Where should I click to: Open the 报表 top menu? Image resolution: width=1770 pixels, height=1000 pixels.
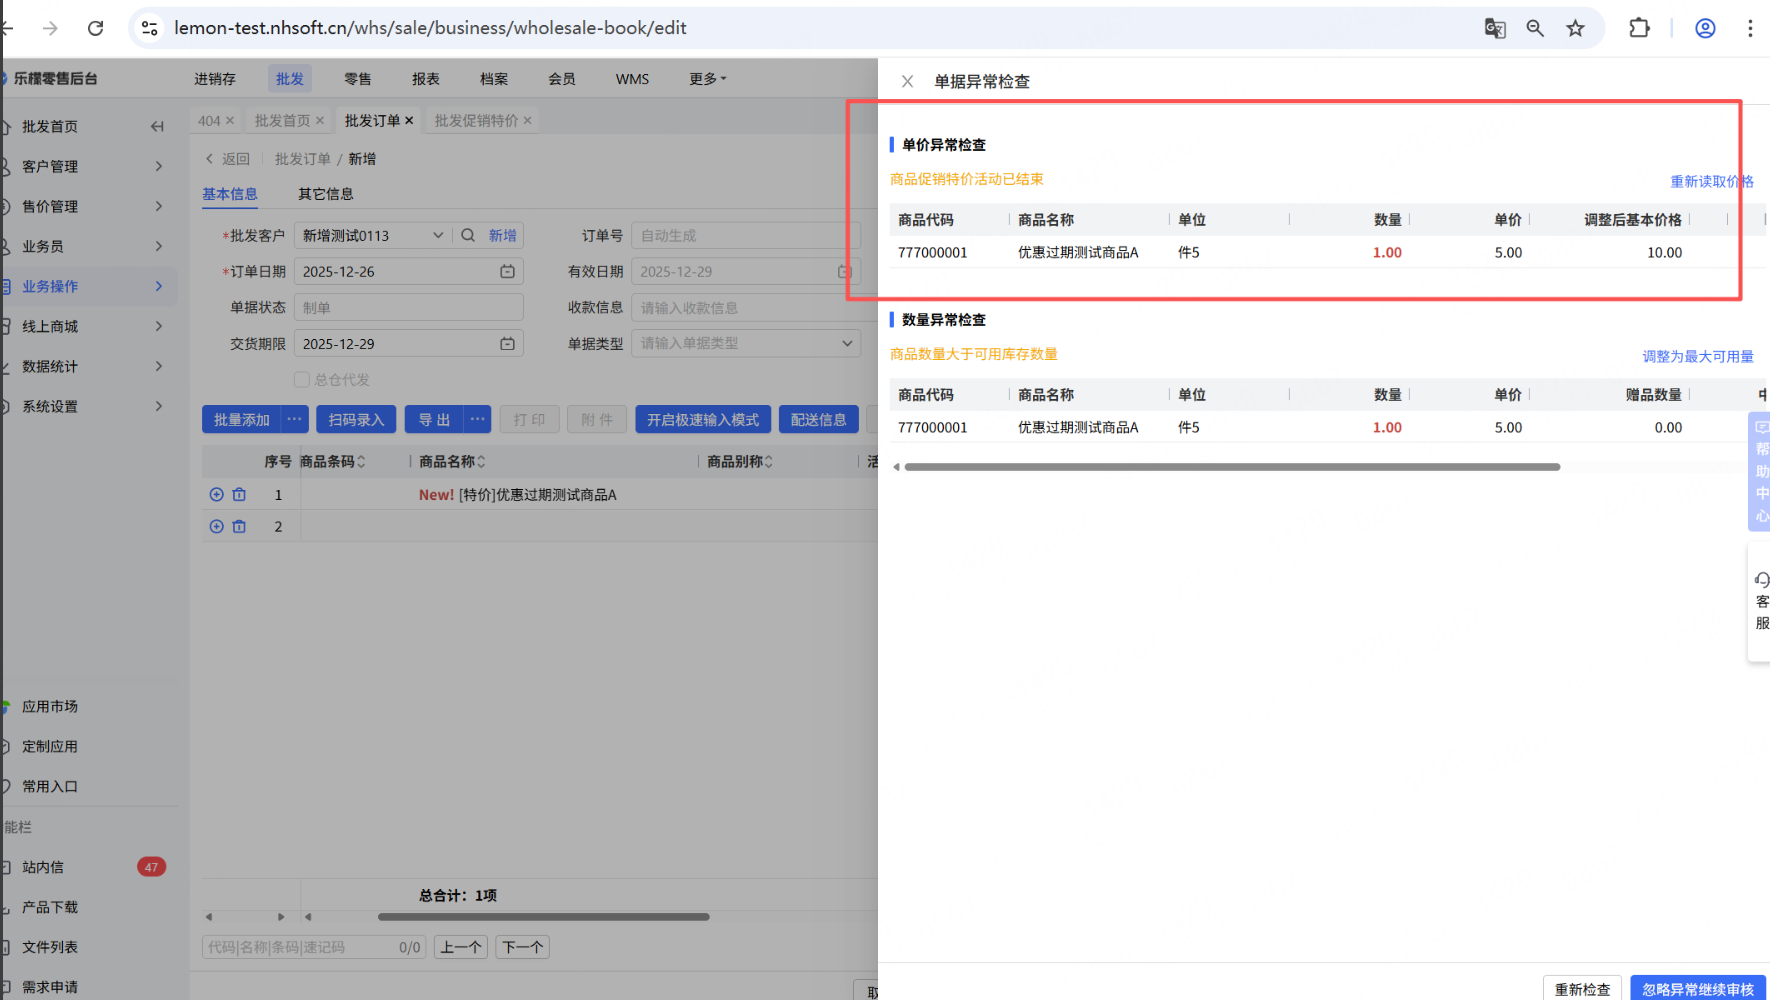click(x=425, y=78)
